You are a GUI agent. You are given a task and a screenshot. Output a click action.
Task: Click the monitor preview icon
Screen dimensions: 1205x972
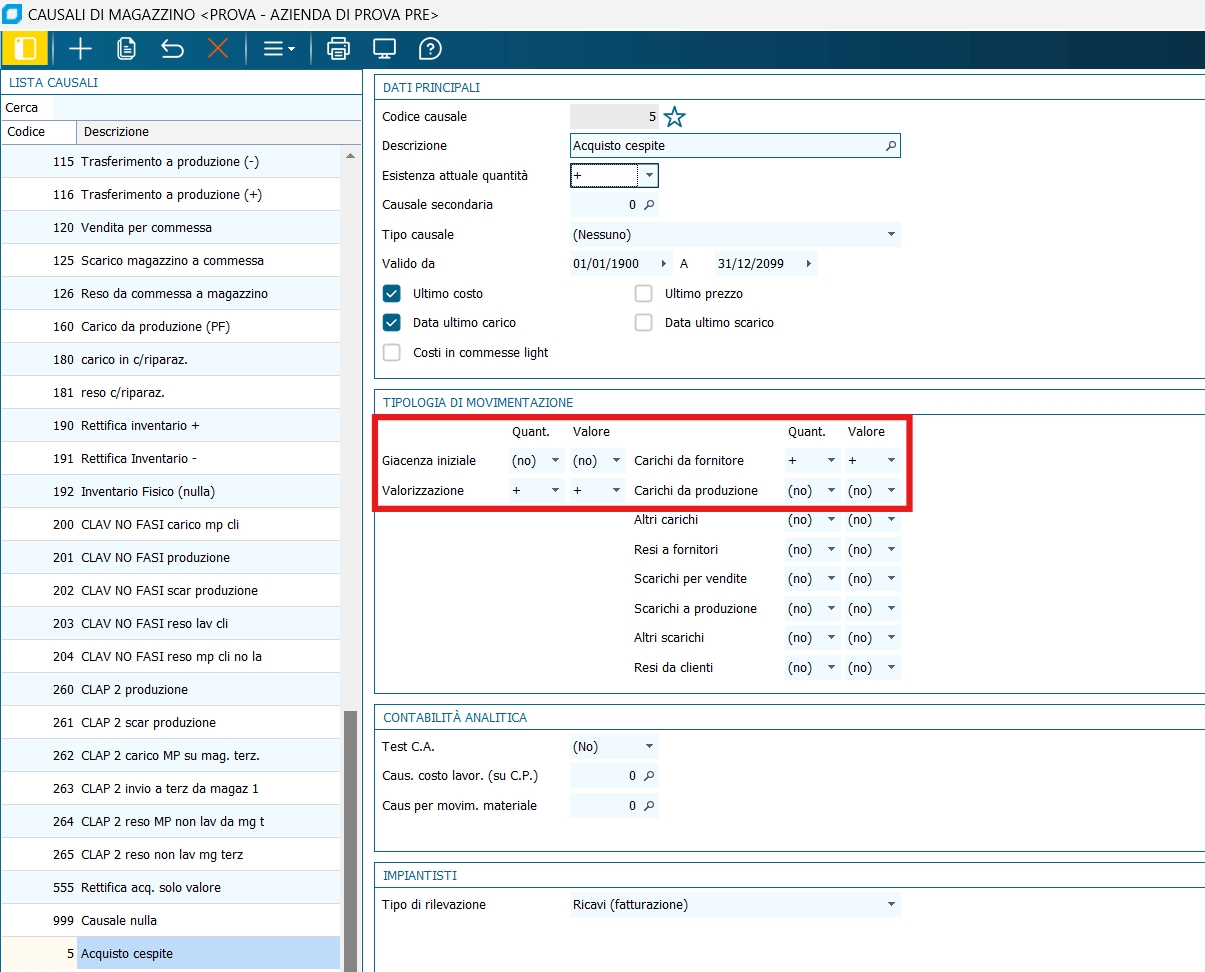click(384, 49)
